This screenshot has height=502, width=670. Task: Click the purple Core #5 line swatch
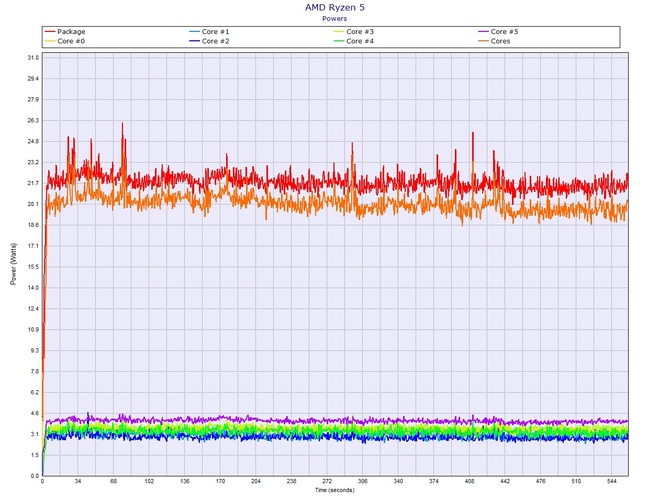[x=483, y=32]
